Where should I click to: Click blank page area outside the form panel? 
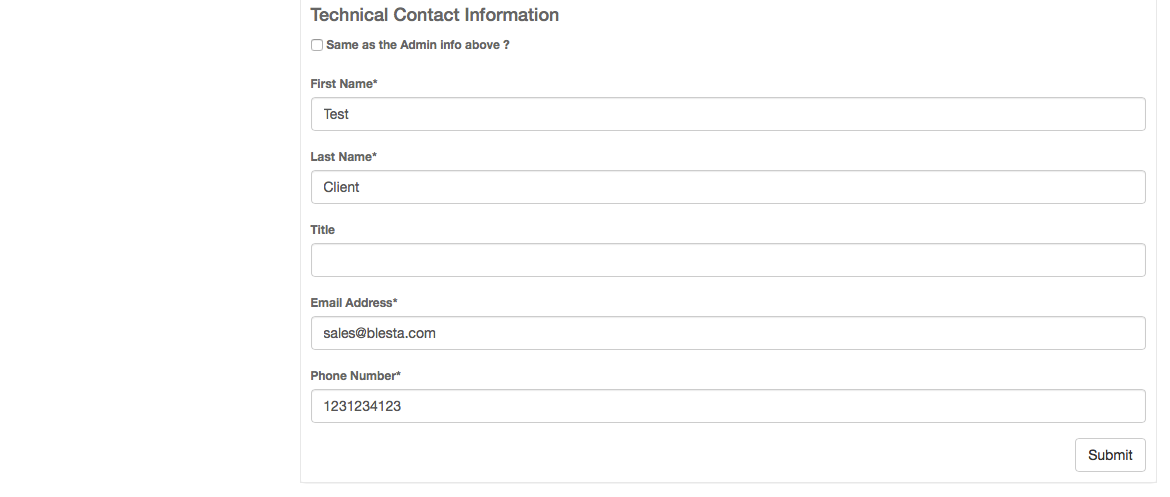coord(150,250)
